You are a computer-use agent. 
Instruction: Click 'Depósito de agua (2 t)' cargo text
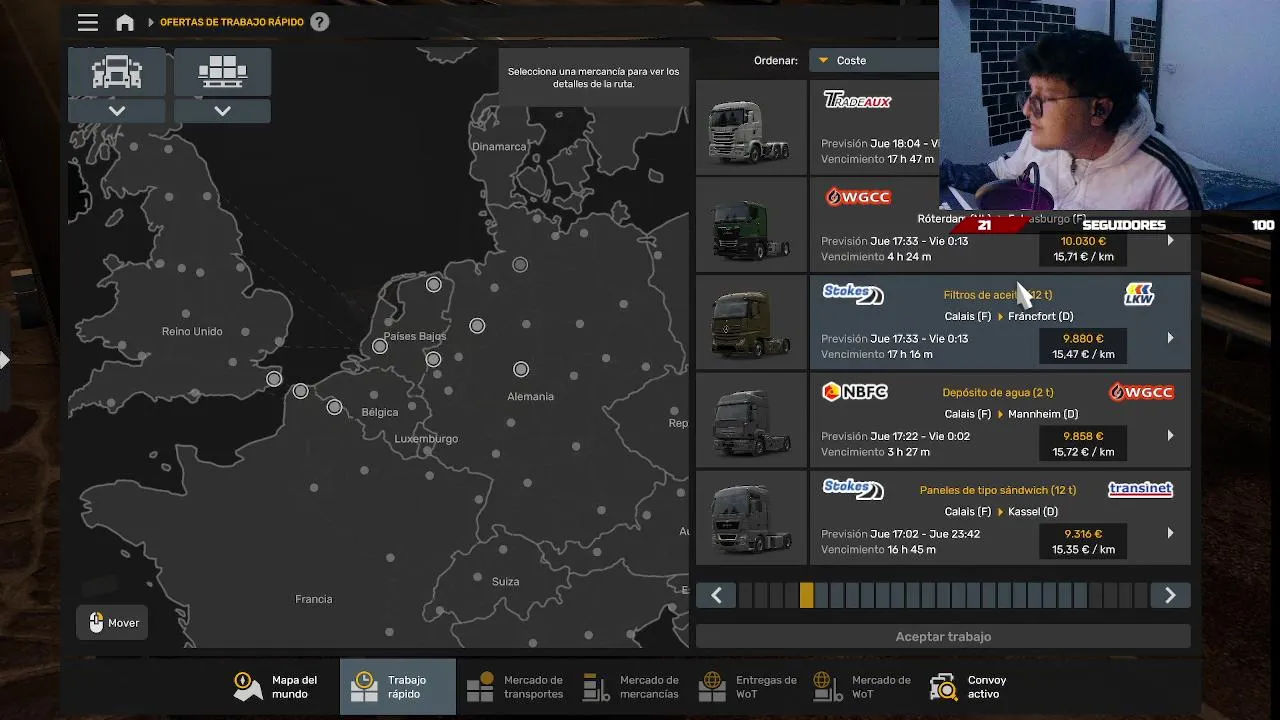(998, 393)
